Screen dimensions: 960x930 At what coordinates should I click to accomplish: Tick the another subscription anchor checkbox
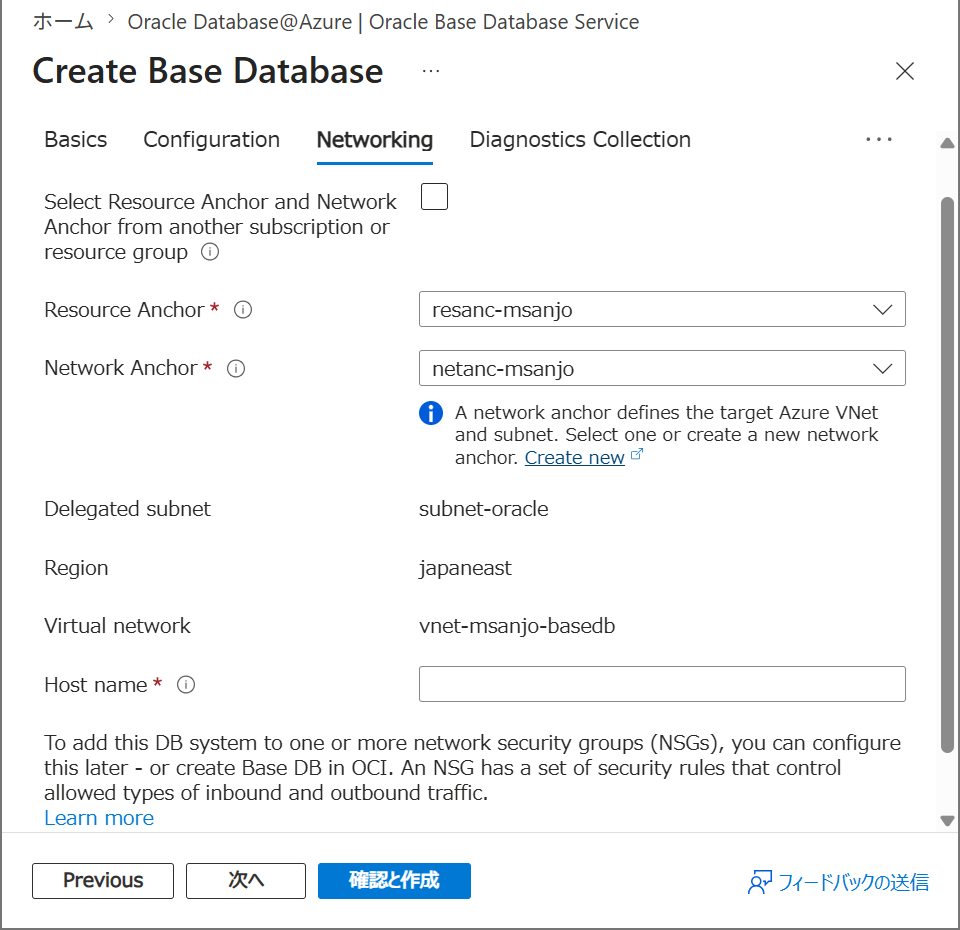[434, 197]
